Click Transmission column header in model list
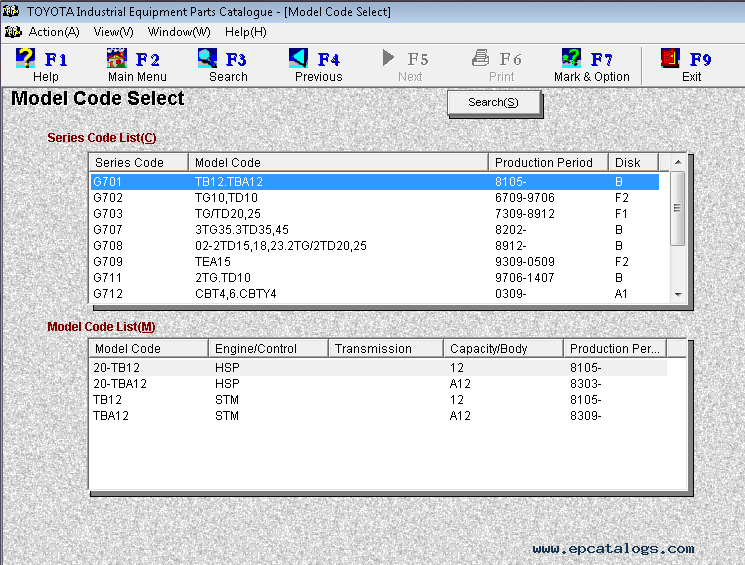This screenshot has width=745, height=565. click(x=385, y=348)
